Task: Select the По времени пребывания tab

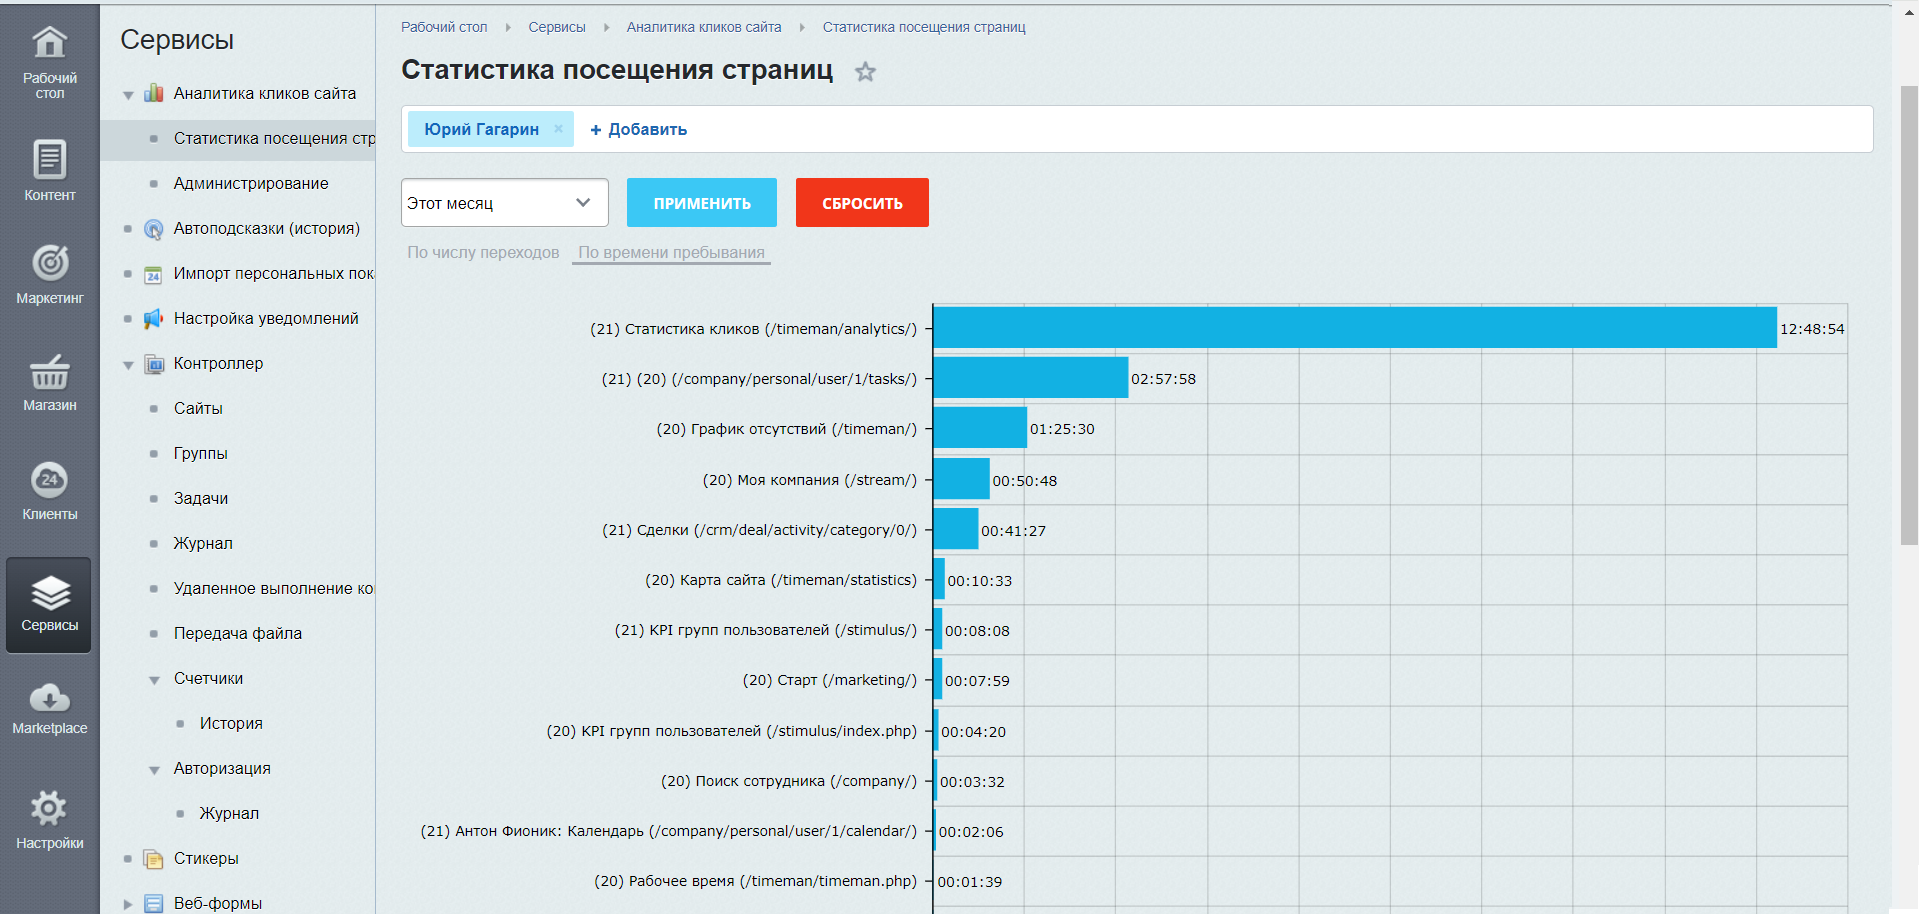Action: (671, 252)
